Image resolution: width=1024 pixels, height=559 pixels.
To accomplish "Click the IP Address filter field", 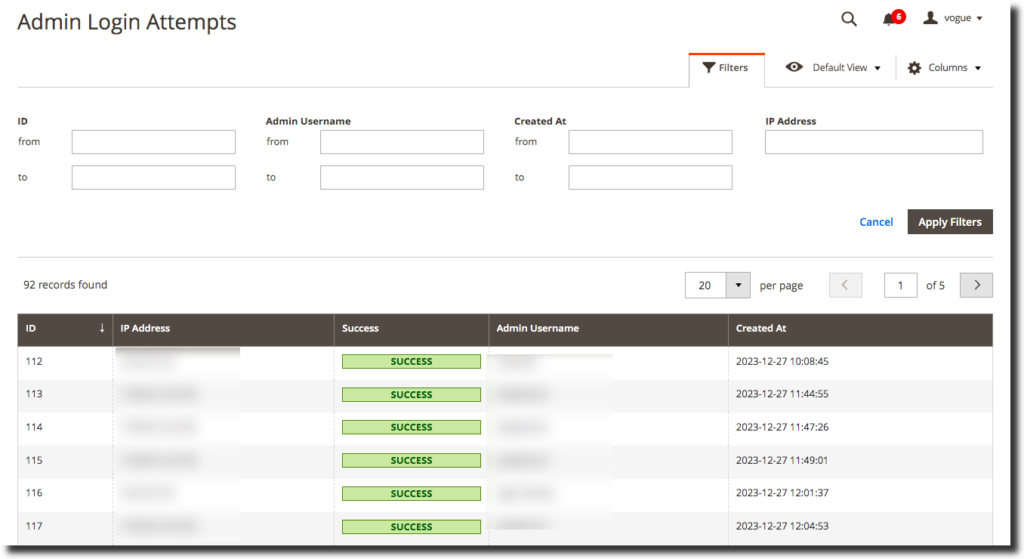I will pos(873,142).
